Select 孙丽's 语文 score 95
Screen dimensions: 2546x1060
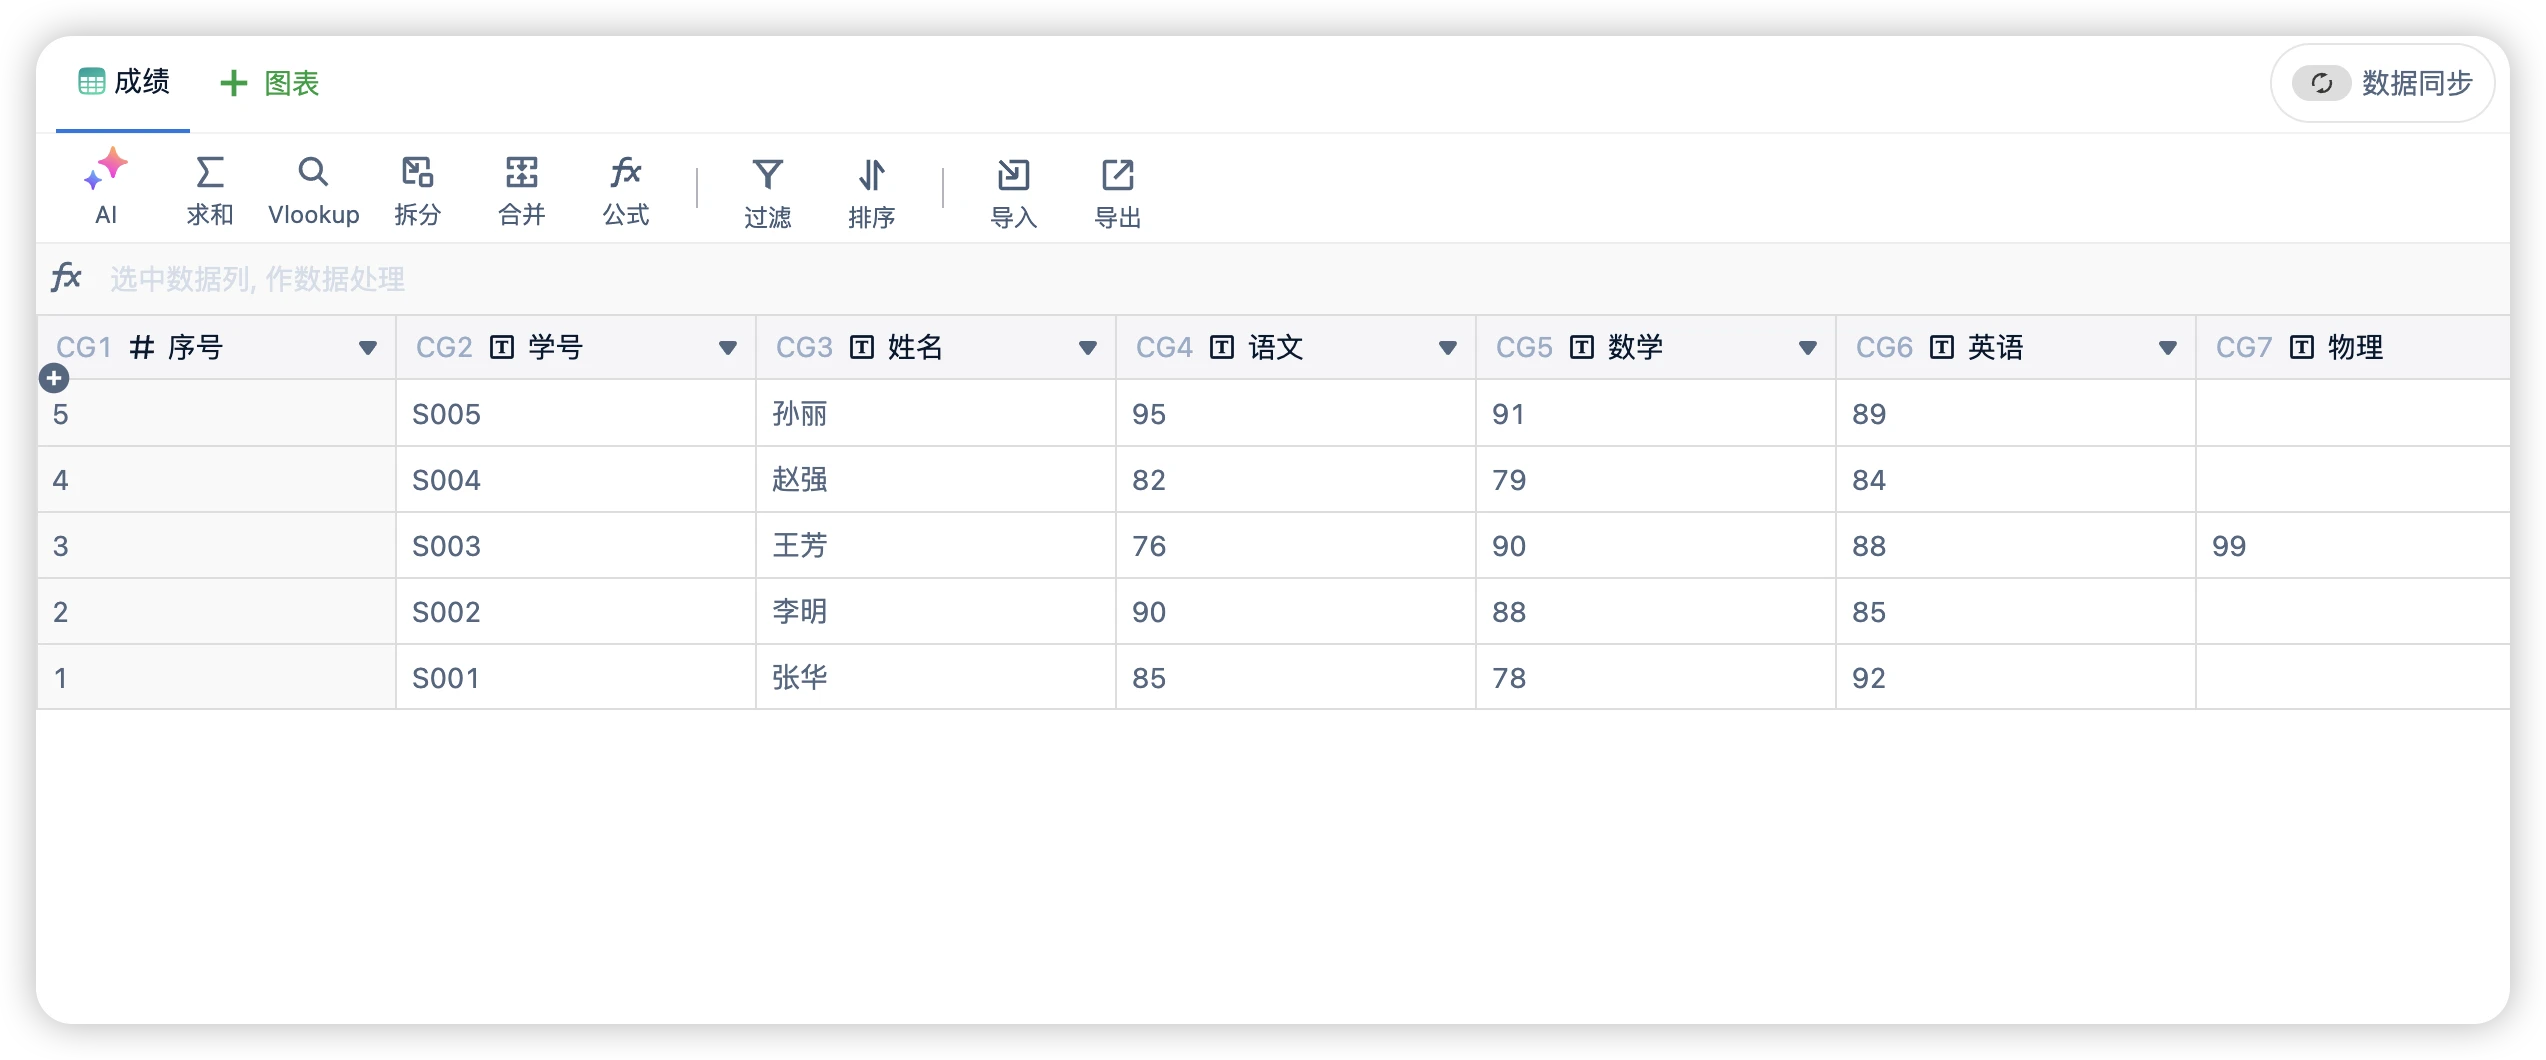1296,414
